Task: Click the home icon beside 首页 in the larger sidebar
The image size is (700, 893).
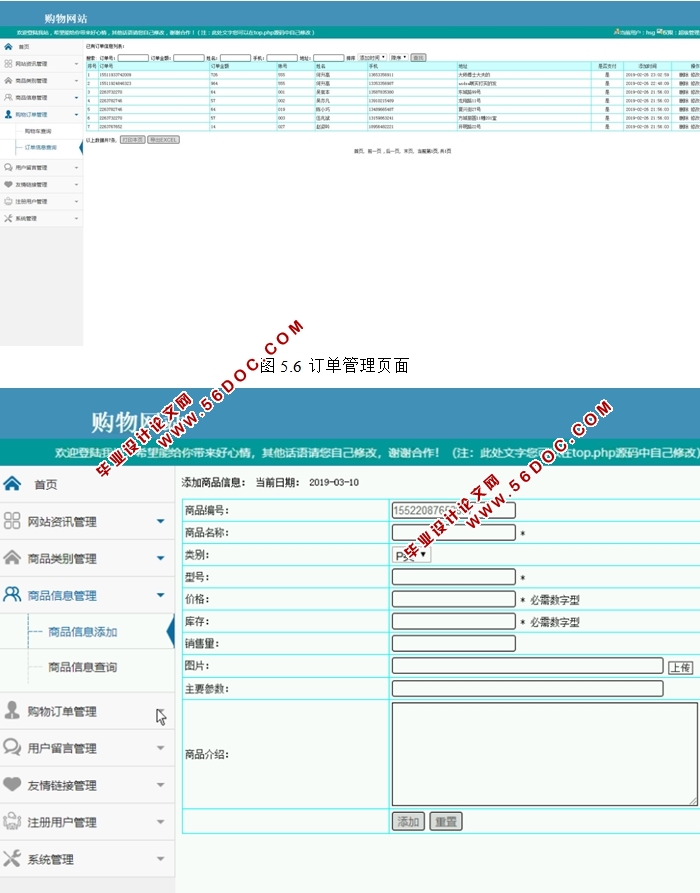Action: 12,483
